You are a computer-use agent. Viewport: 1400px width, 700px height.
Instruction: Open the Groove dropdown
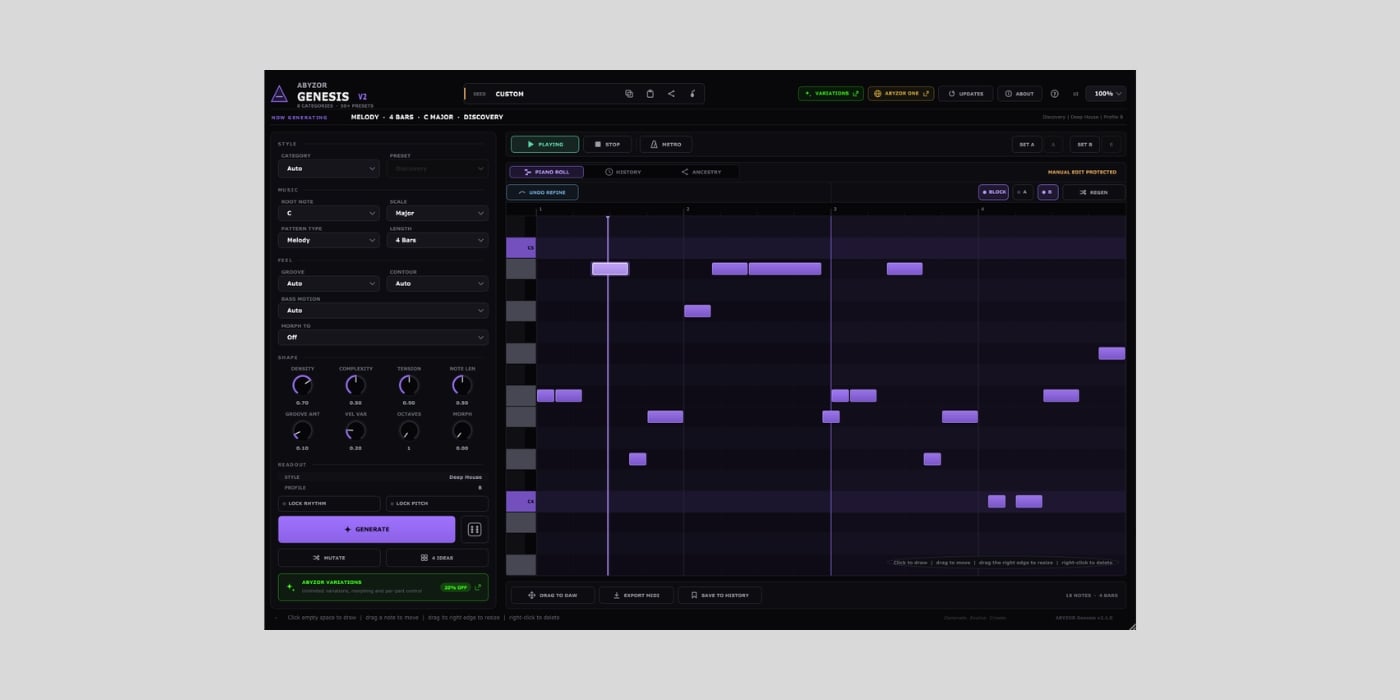tap(329, 283)
